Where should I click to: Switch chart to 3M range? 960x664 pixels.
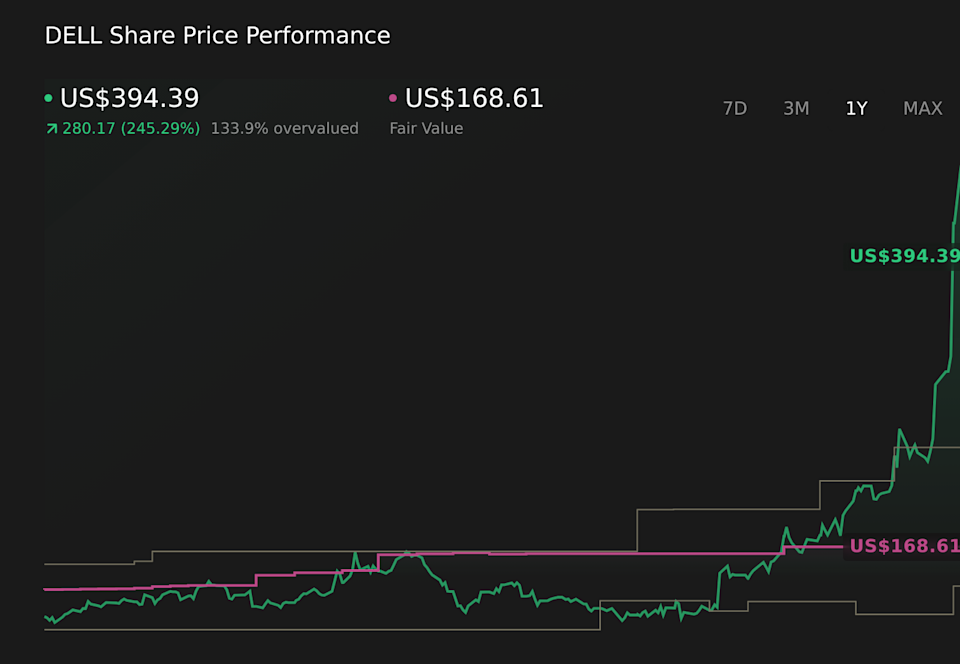point(796,109)
